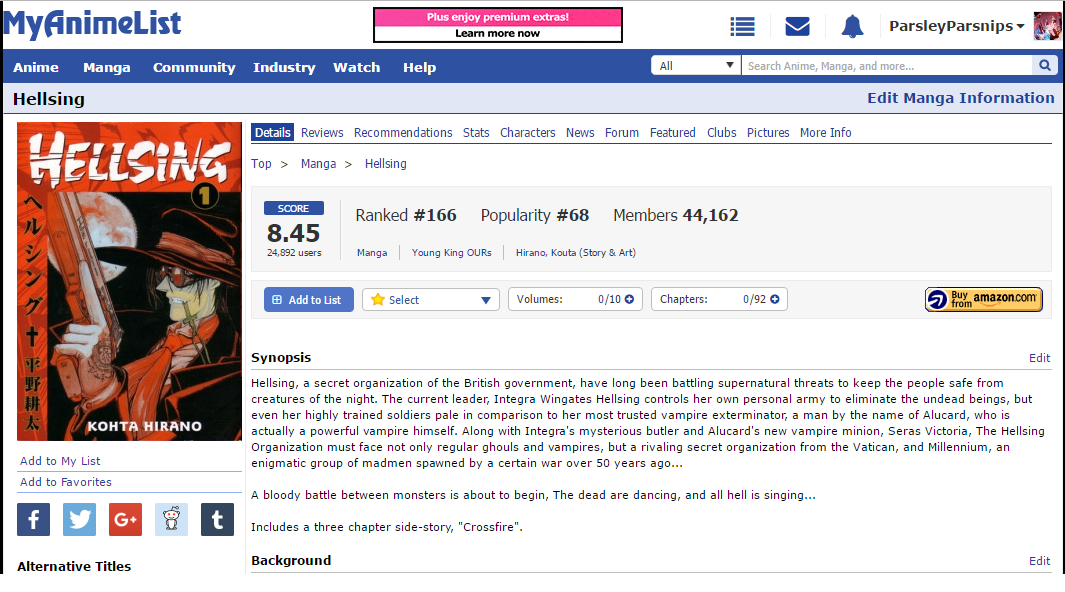
Task: Click Add to Favorites link
Action: [66, 482]
